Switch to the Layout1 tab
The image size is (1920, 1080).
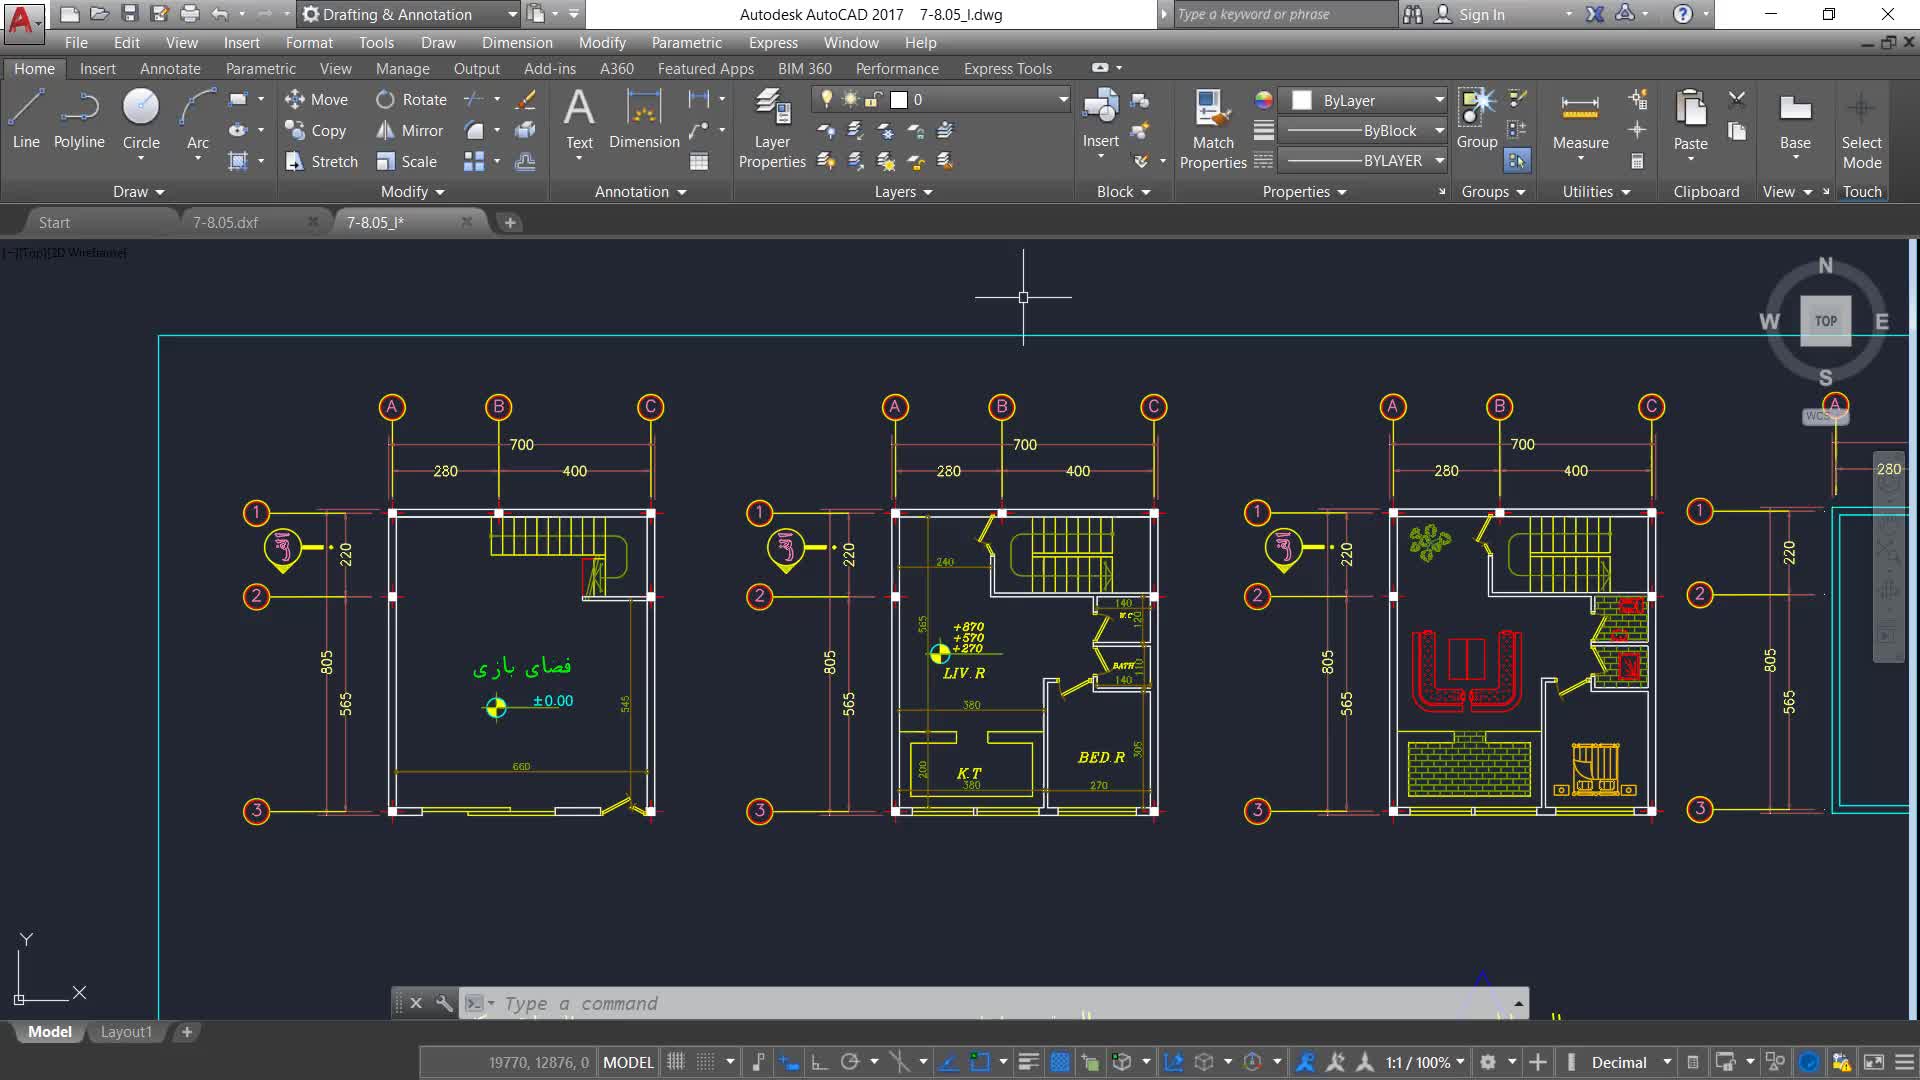[126, 1032]
